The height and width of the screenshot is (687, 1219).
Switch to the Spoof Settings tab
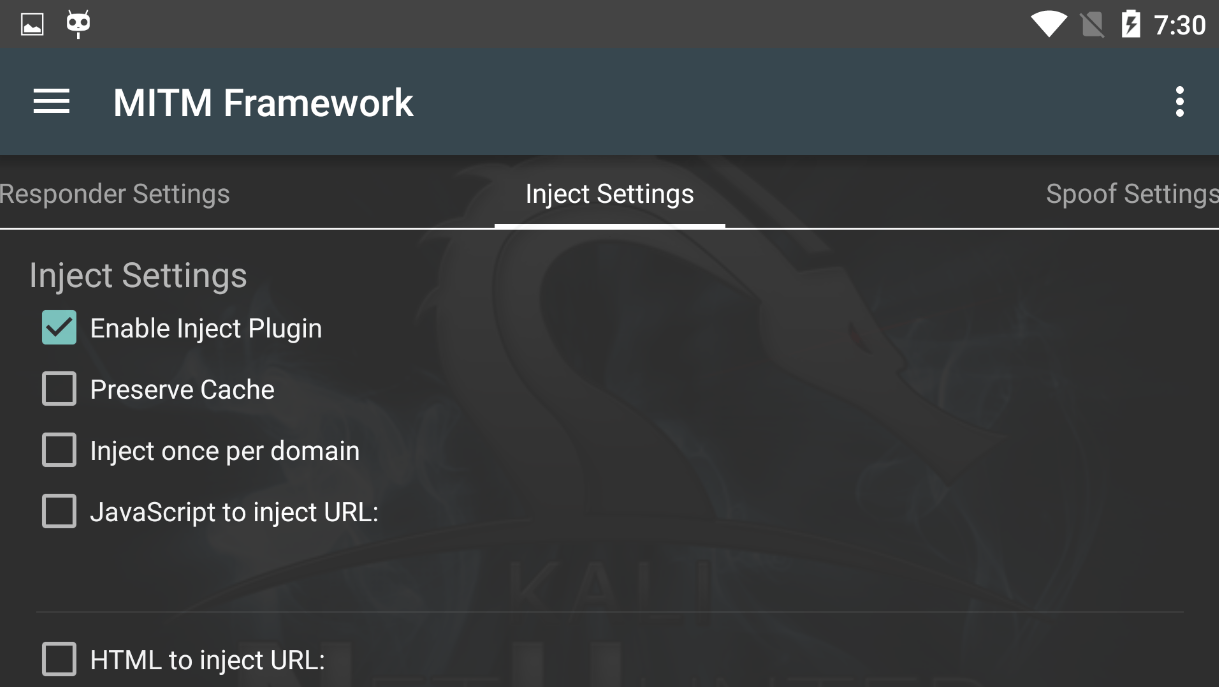click(1132, 194)
